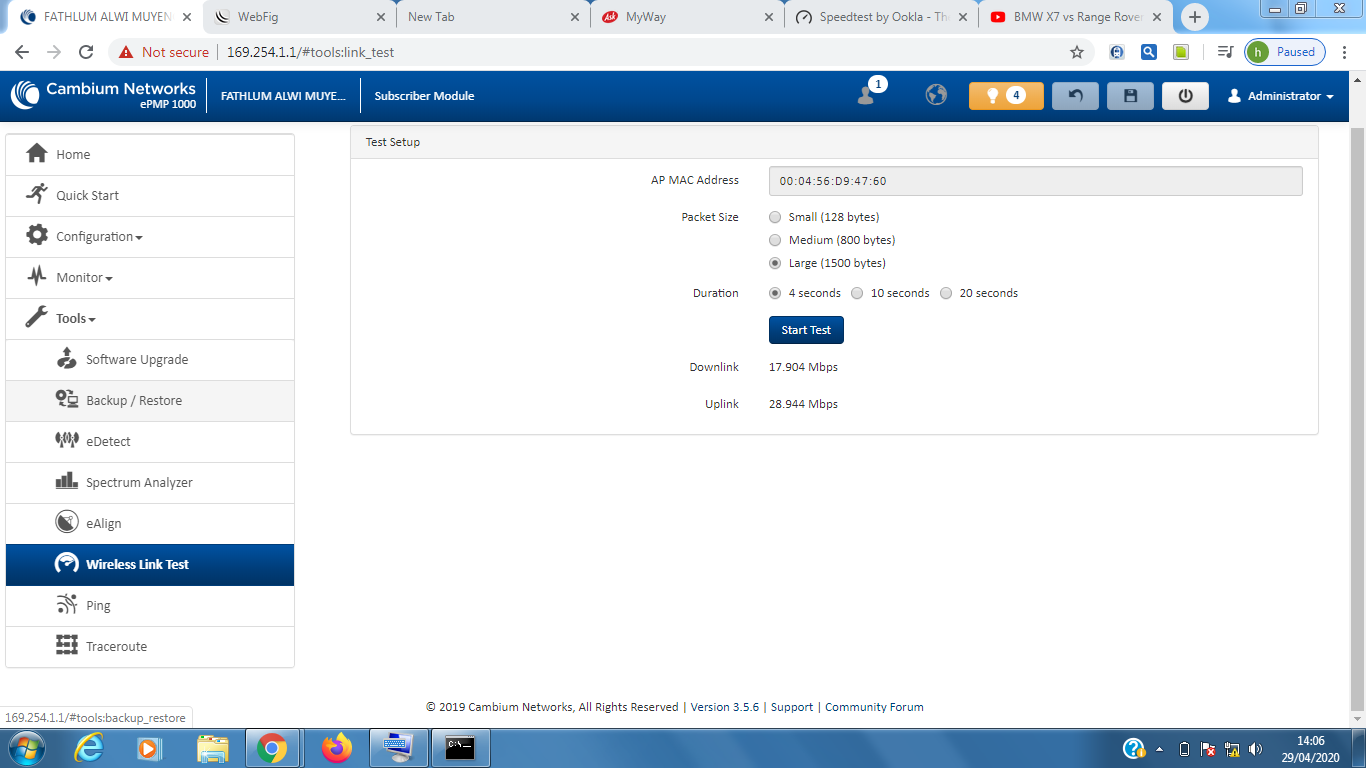
Task: Click the undo changes arrow icon
Action: [x=1075, y=96]
